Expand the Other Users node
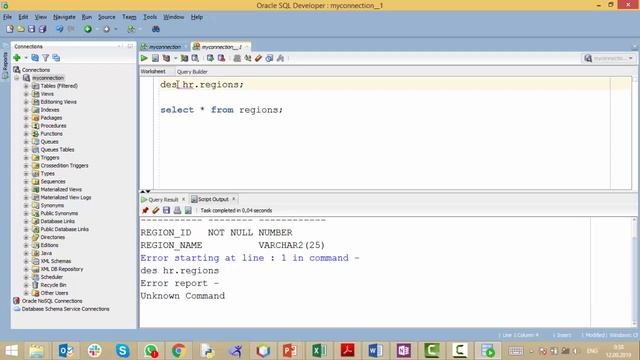The height and width of the screenshot is (360, 640). point(26,293)
